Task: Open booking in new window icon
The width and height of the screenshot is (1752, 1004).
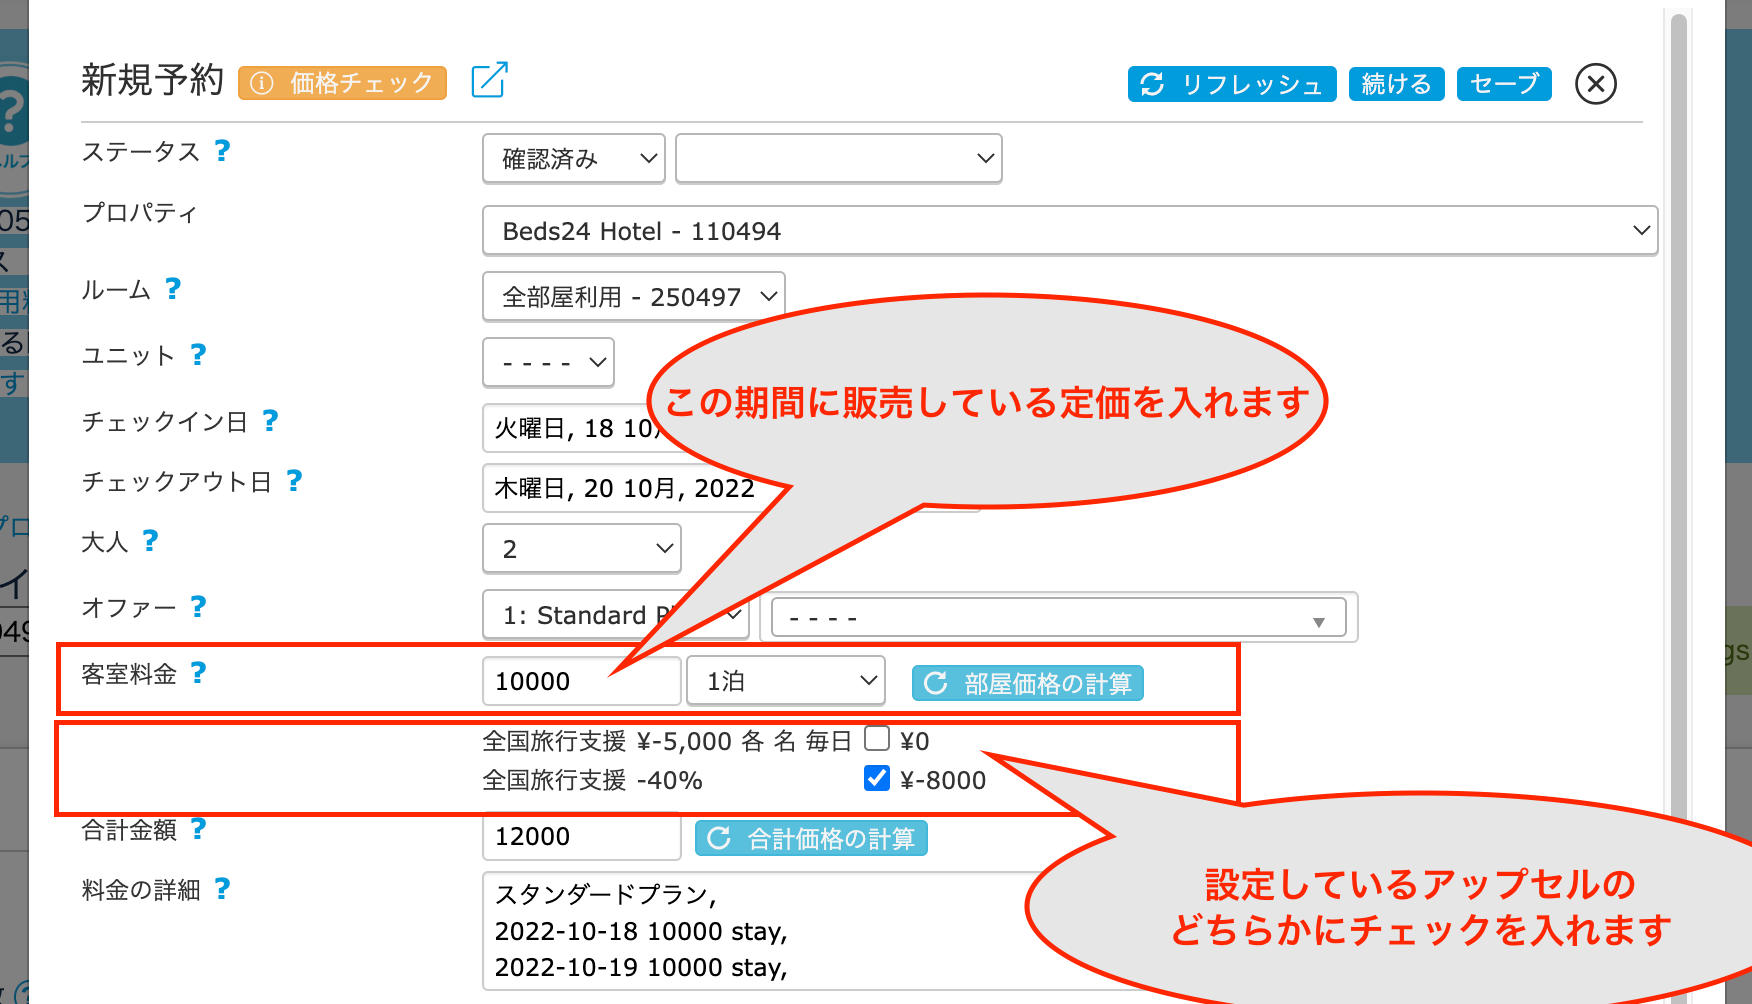Action: [489, 81]
